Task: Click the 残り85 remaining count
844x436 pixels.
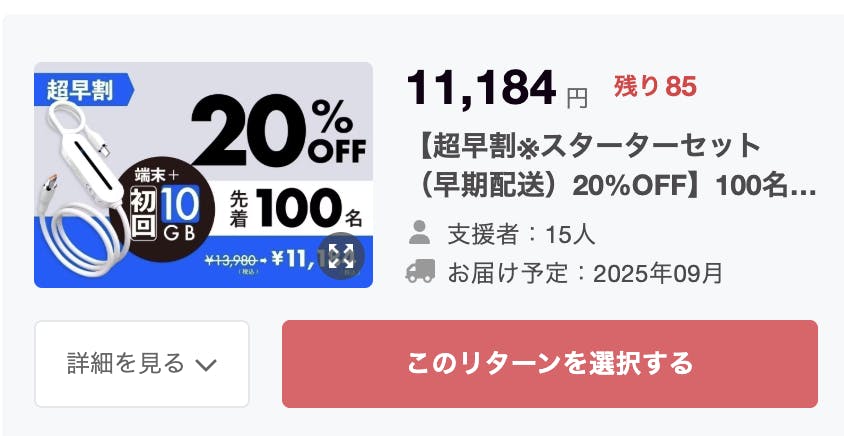Action: (654, 87)
